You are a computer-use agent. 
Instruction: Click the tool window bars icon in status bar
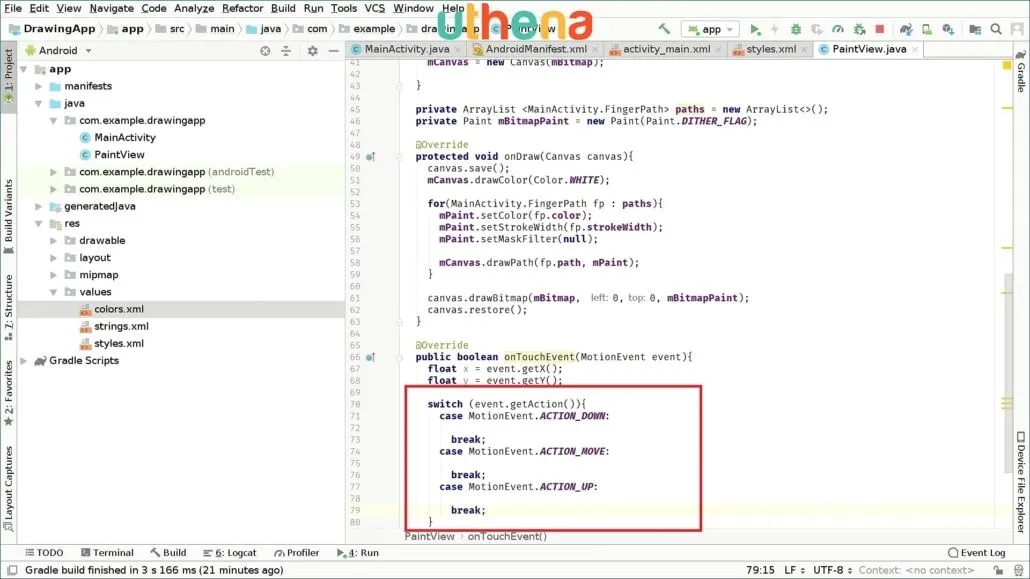(x=12, y=570)
